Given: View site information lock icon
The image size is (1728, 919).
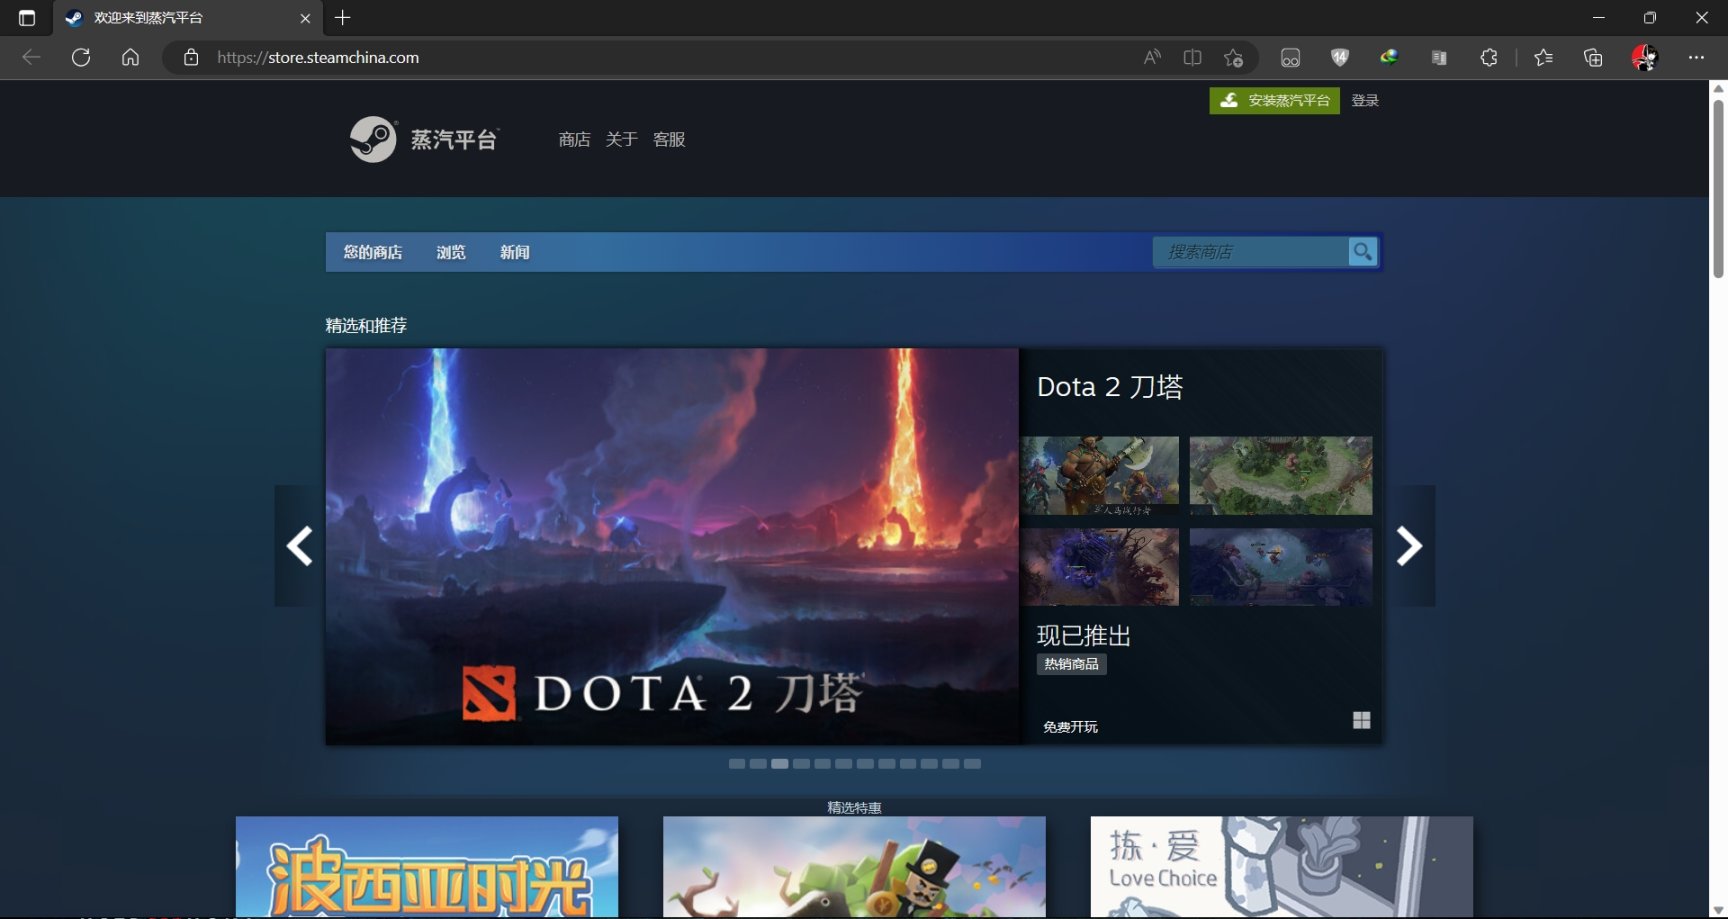Looking at the screenshot, I should pos(191,57).
